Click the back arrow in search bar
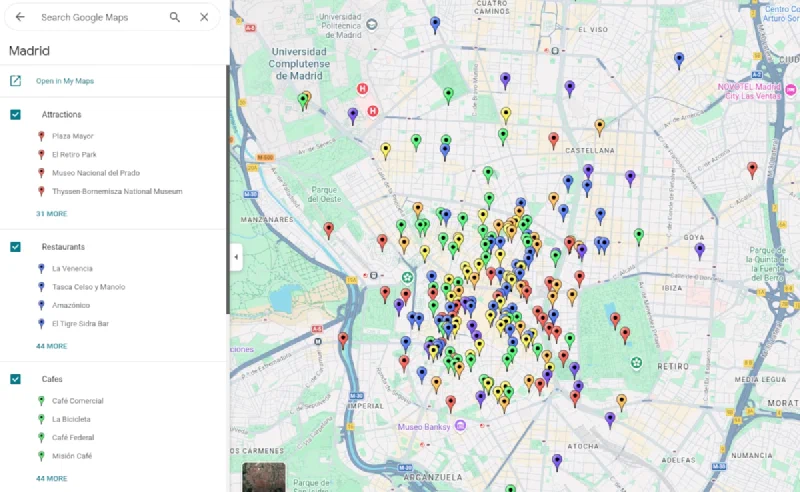This screenshot has width=800, height=492. tap(20, 17)
